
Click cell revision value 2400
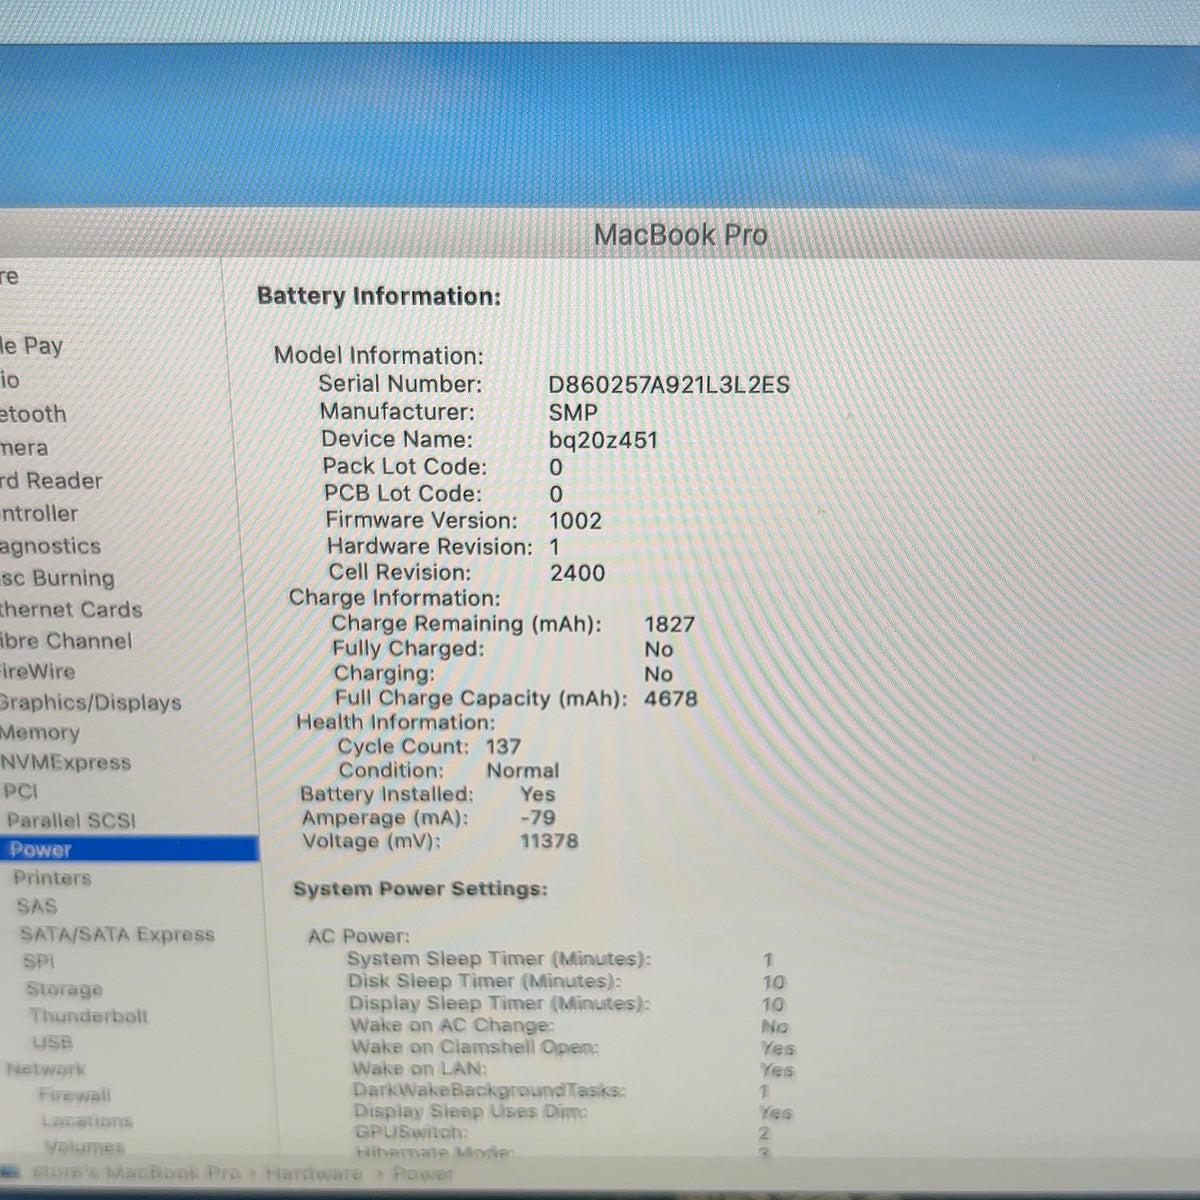point(577,573)
